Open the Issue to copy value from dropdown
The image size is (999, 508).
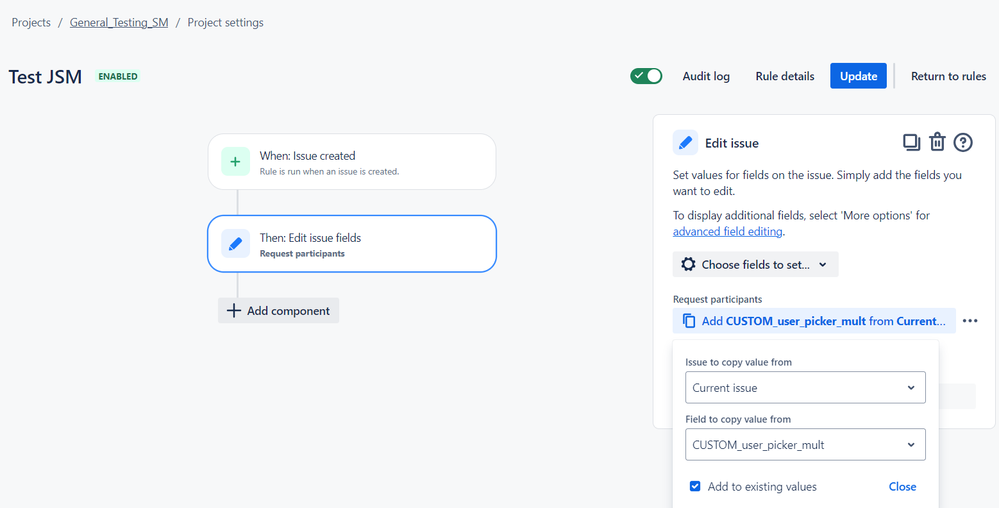tap(805, 388)
